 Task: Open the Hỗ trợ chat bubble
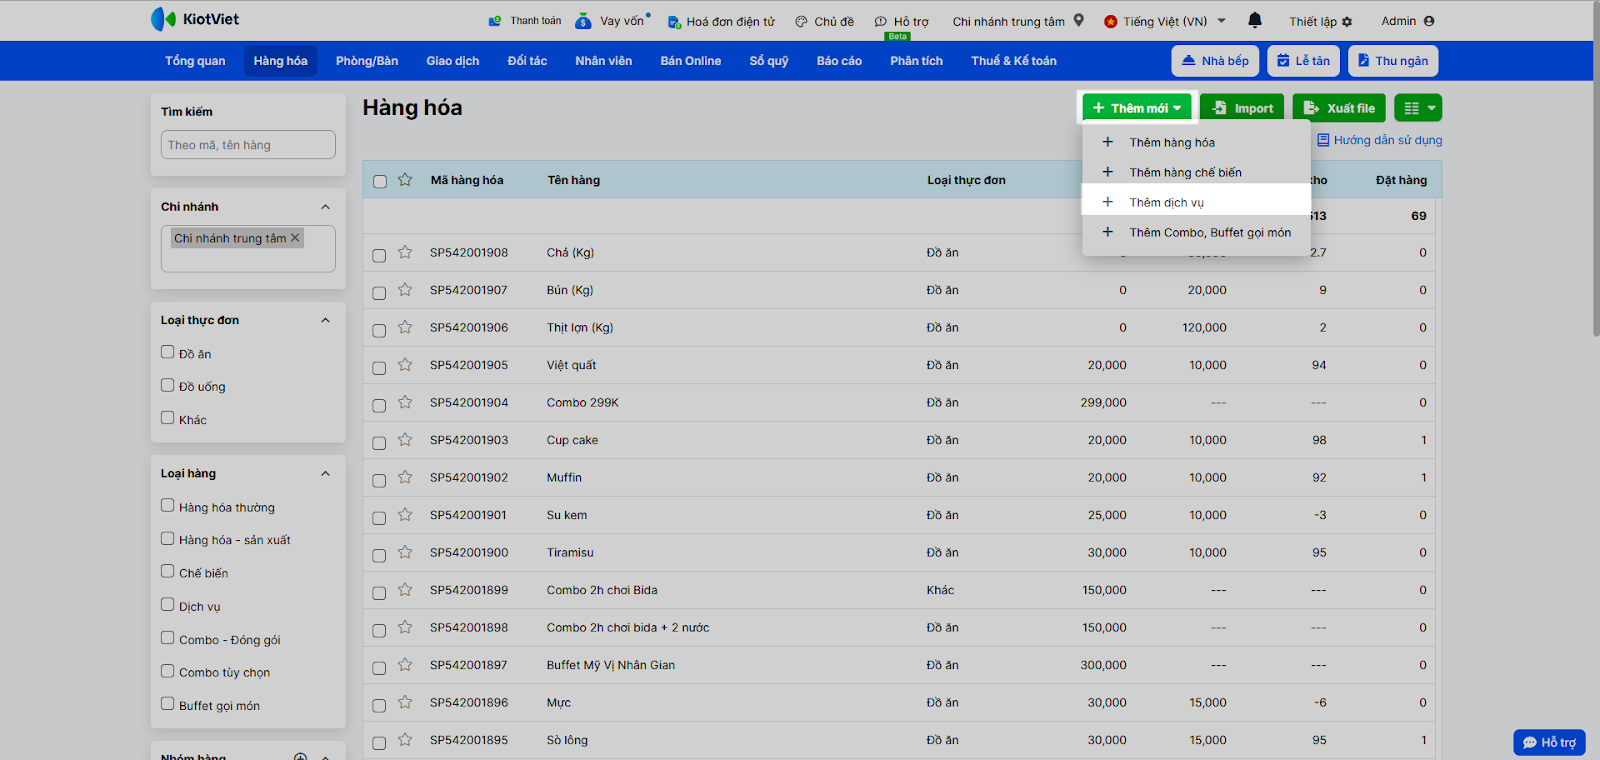coord(1549,742)
